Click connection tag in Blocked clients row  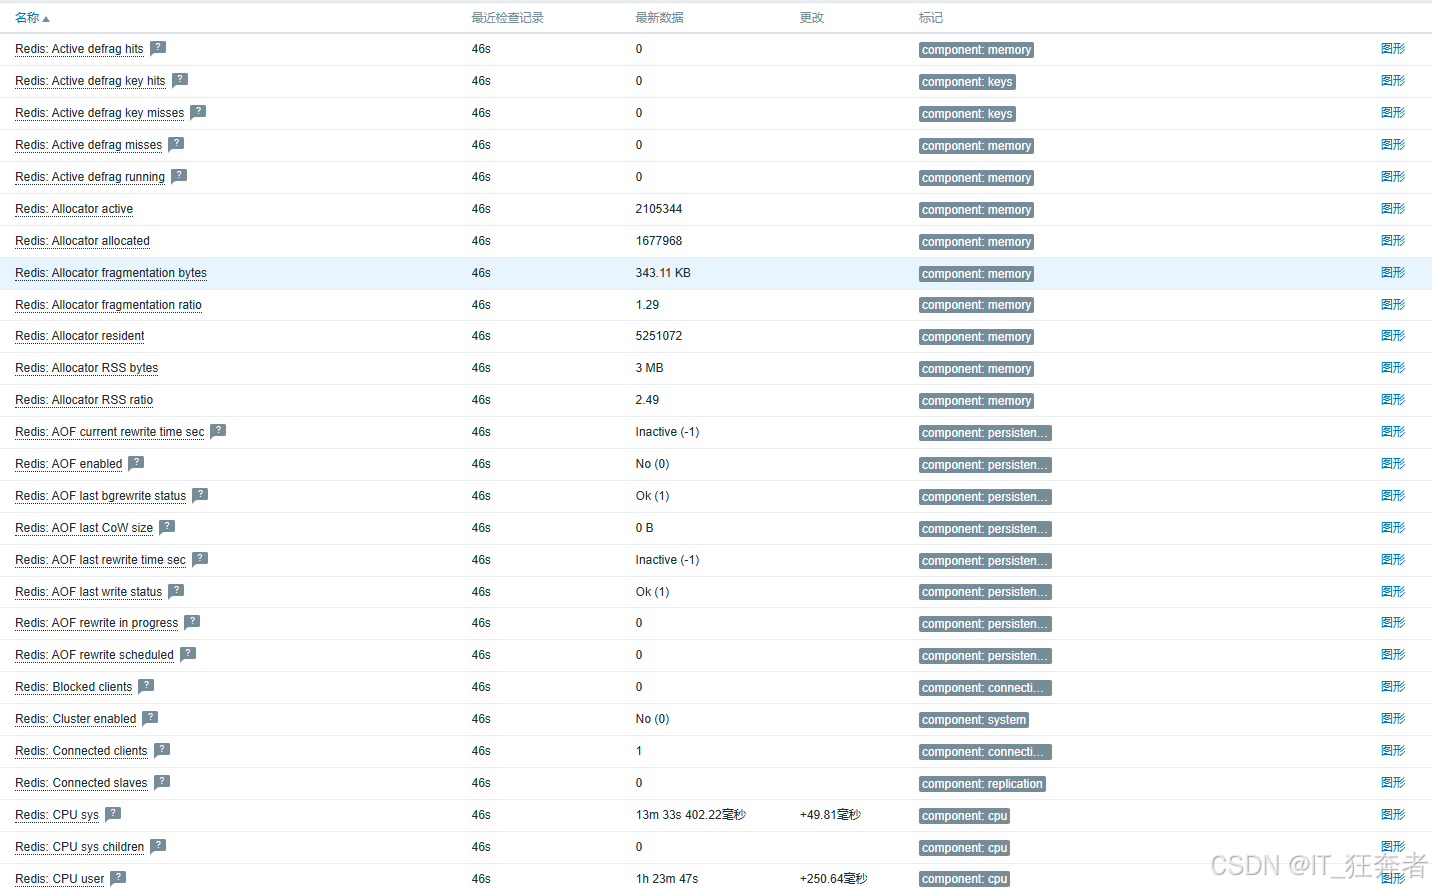(x=985, y=688)
